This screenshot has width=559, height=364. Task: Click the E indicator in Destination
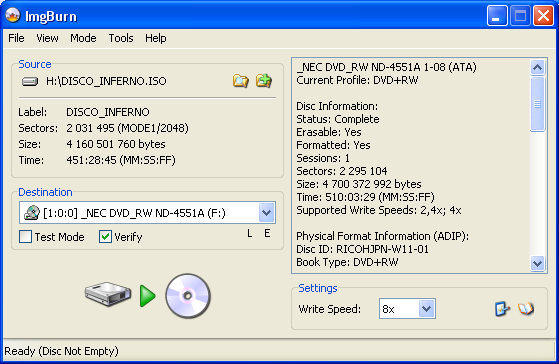[x=267, y=234]
